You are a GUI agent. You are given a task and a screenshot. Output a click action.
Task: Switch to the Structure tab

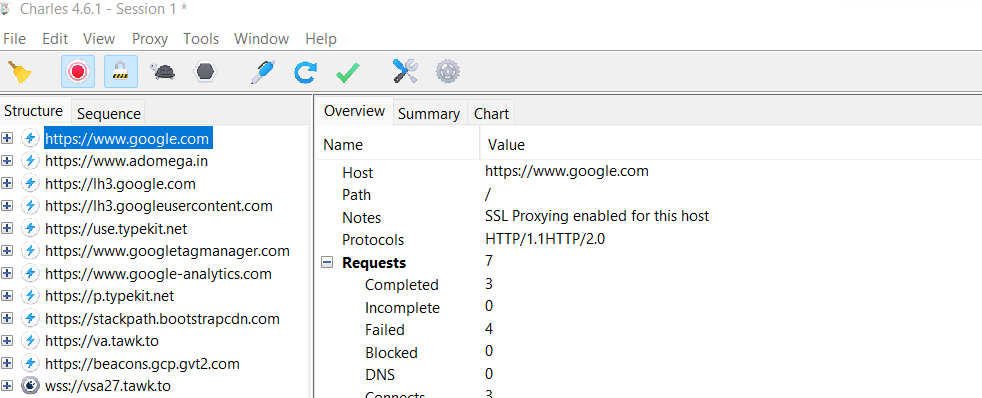[x=34, y=111]
